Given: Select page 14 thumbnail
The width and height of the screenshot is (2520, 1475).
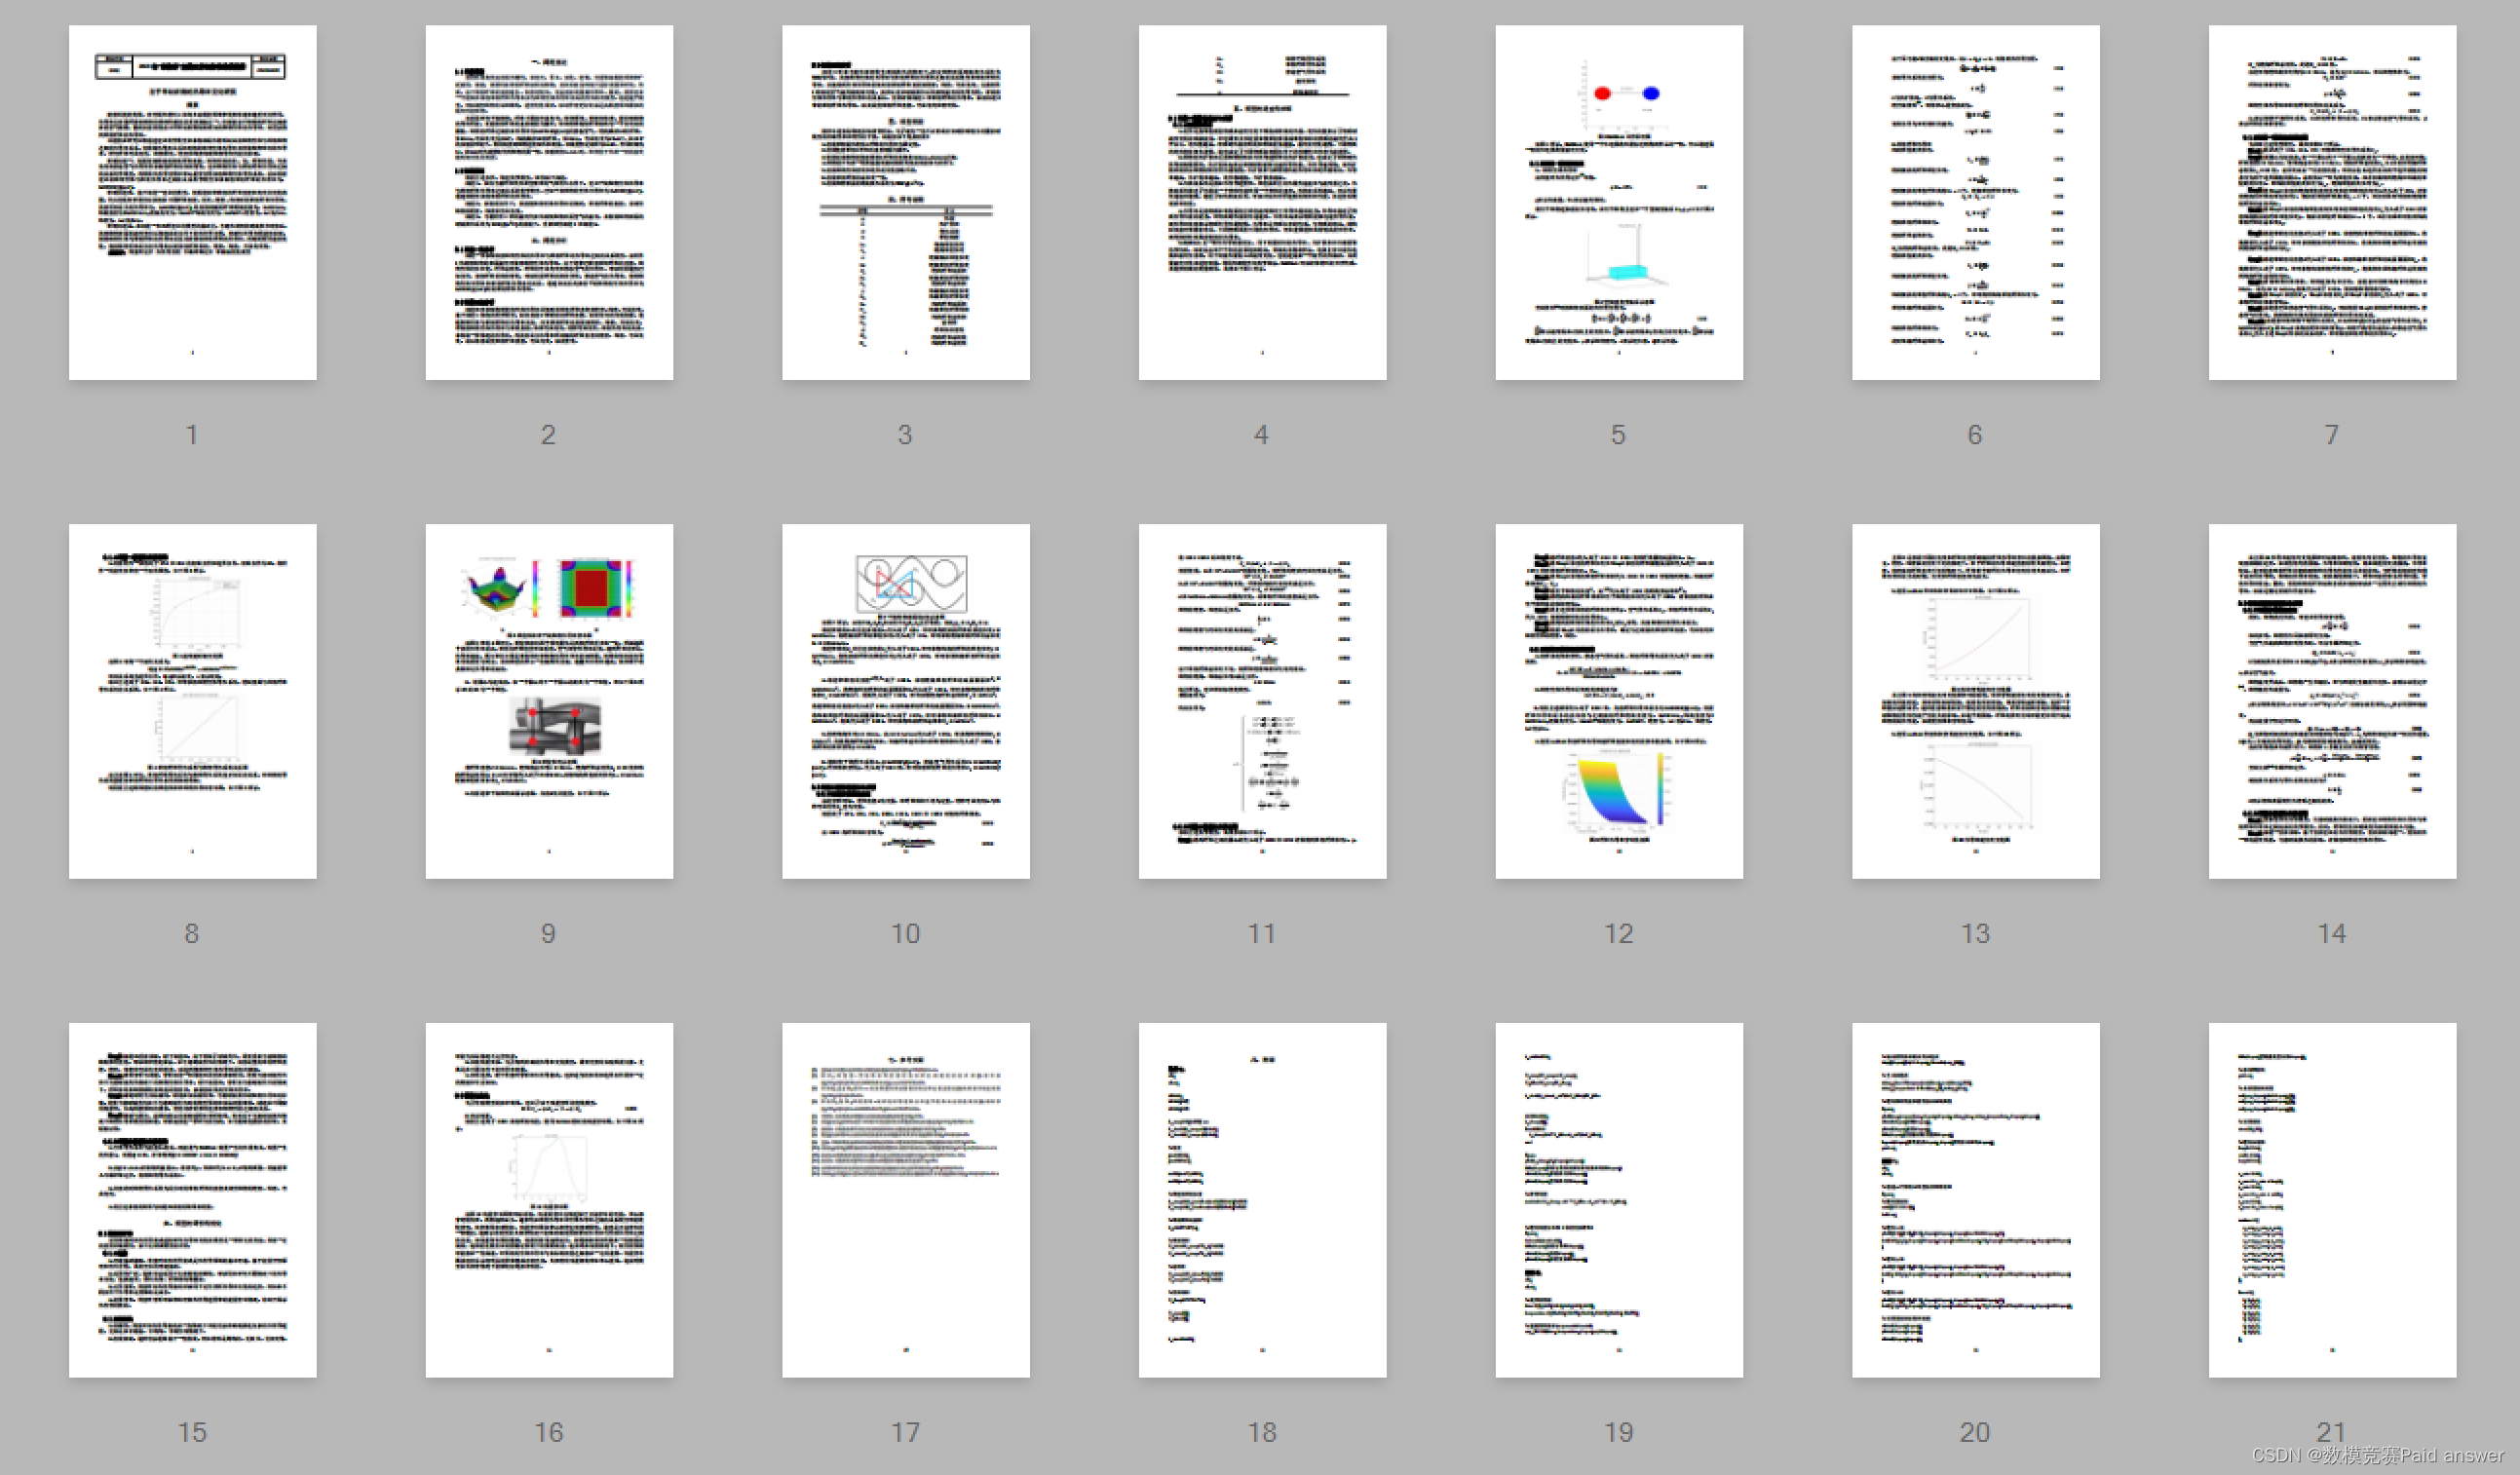Looking at the screenshot, I should pyautogui.click(x=2332, y=701).
